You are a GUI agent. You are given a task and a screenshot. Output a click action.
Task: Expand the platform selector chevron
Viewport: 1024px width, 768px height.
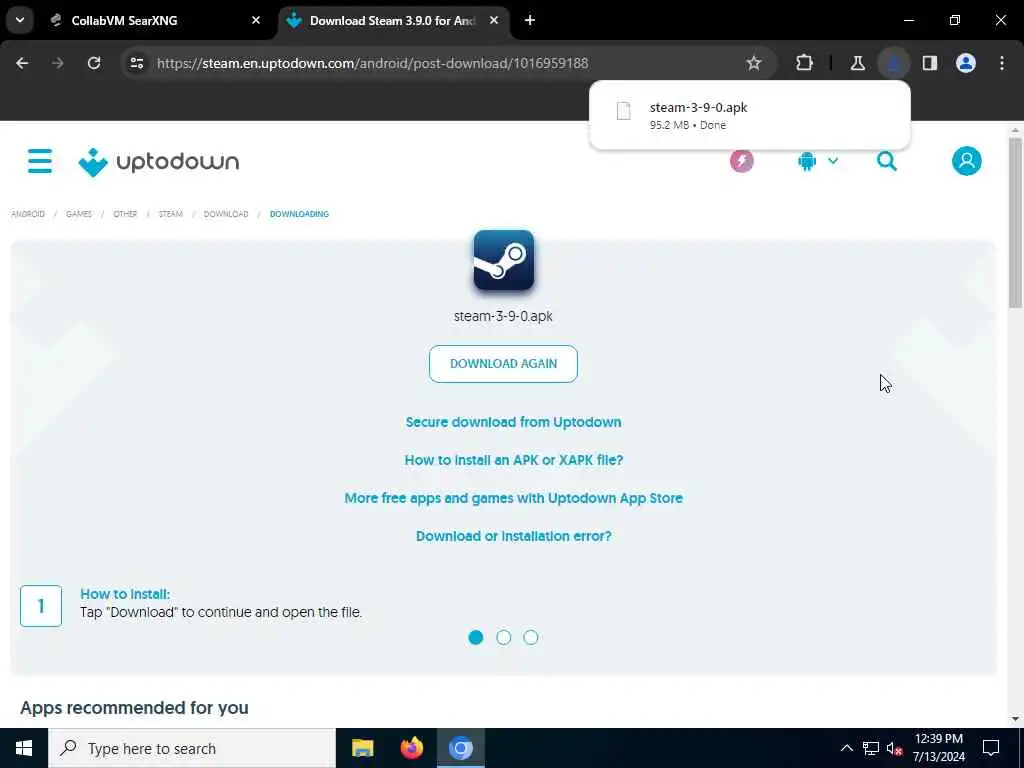(833, 161)
